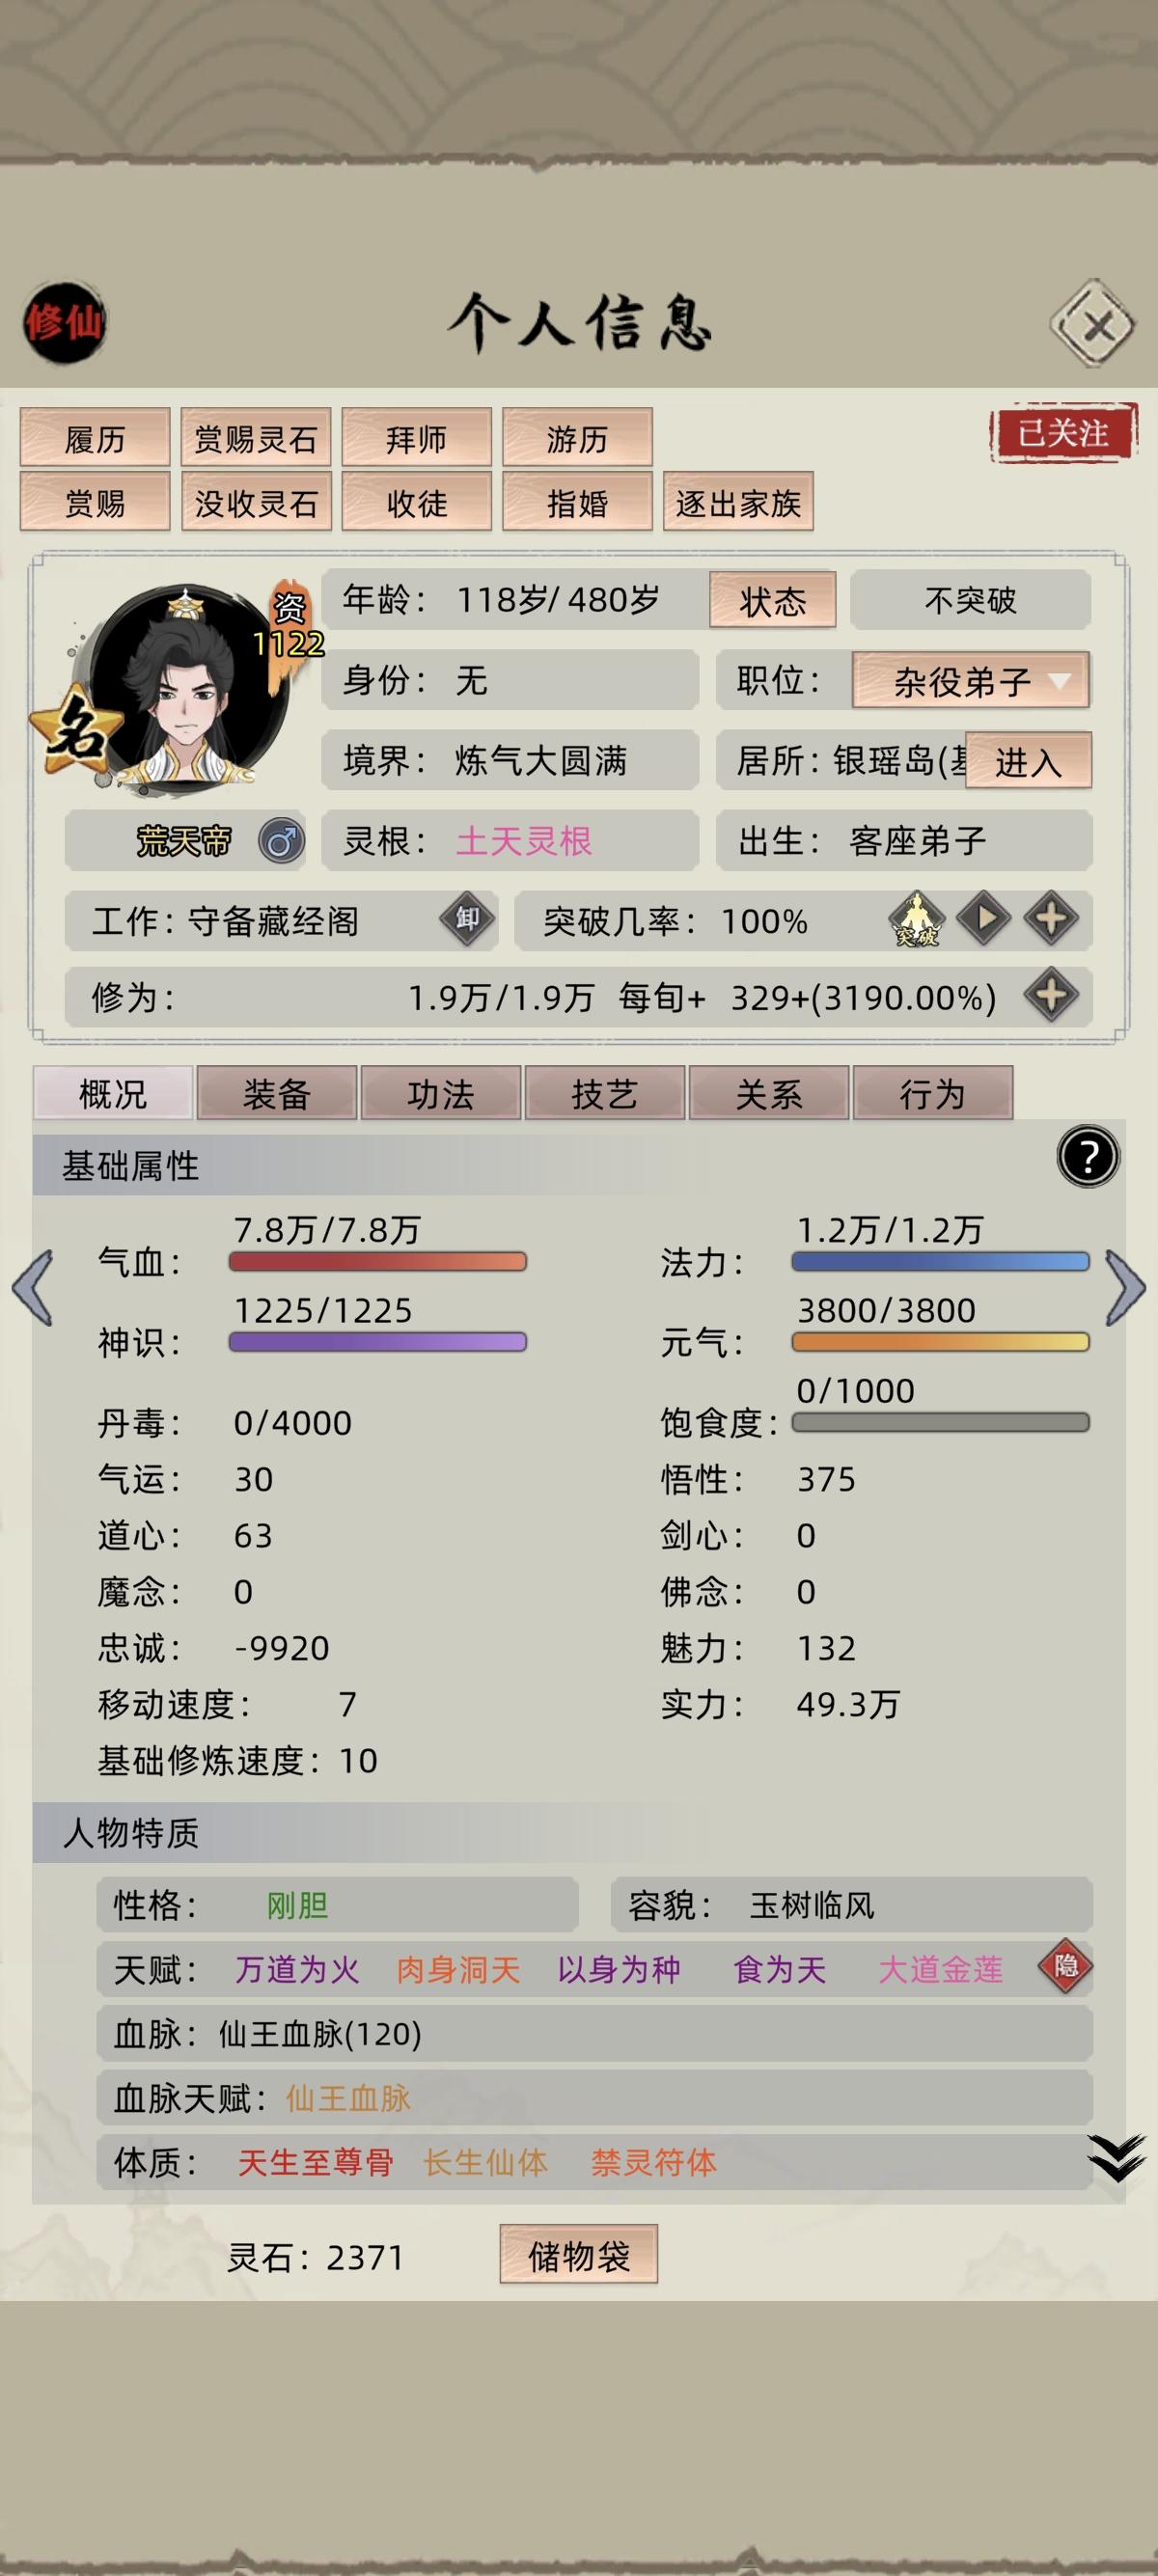
Task: Click the male gender symbol icon
Action: 281,841
